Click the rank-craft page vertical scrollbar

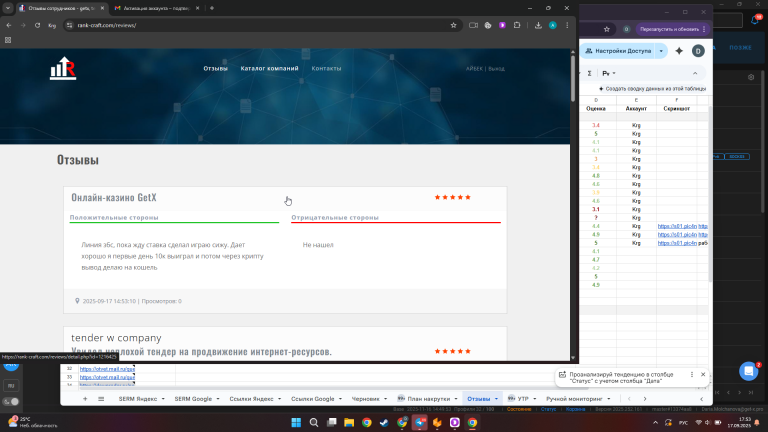click(573, 78)
